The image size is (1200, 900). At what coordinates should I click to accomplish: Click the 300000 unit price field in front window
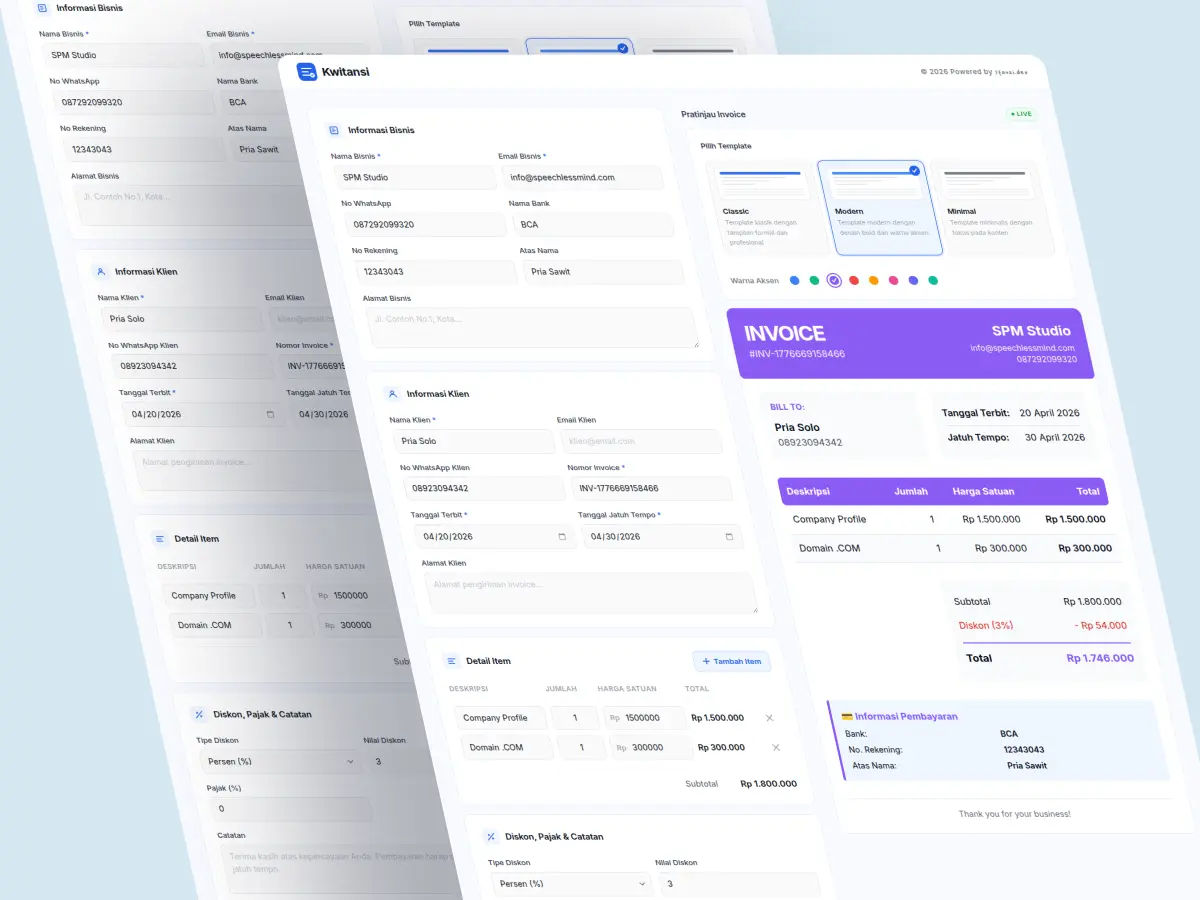[651, 747]
